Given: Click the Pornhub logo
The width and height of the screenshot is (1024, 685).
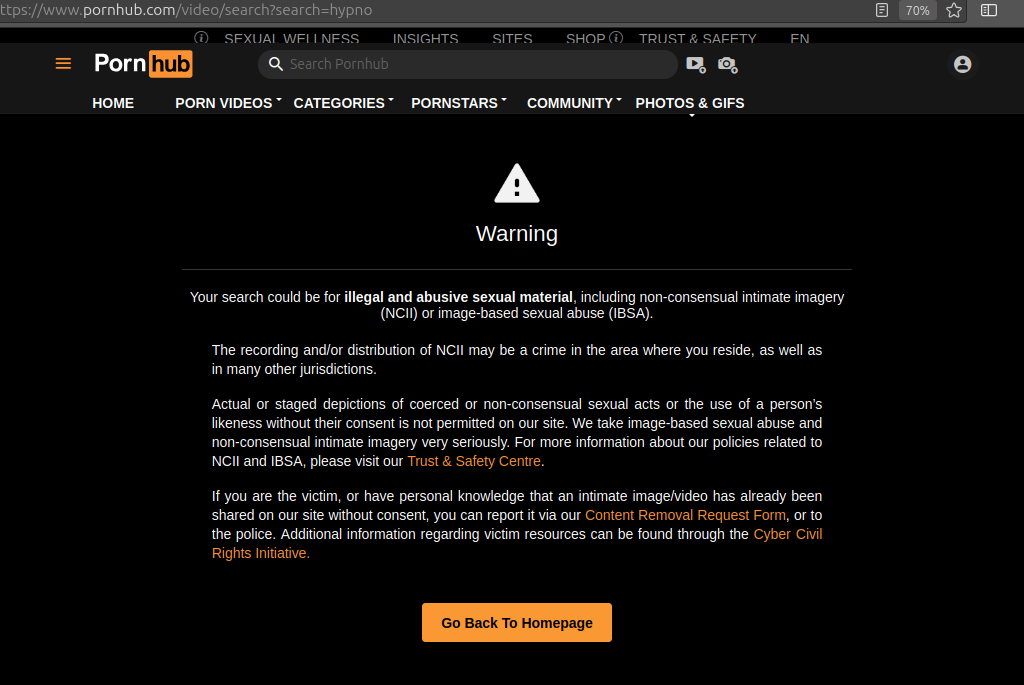Looking at the screenshot, I should [143, 64].
